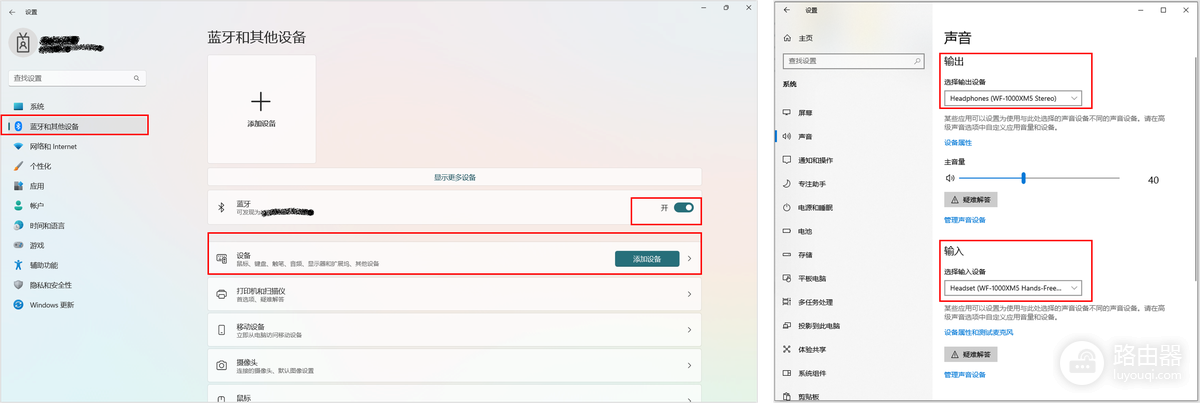Open 应用 settings in the left sidebar

(x=36, y=186)
